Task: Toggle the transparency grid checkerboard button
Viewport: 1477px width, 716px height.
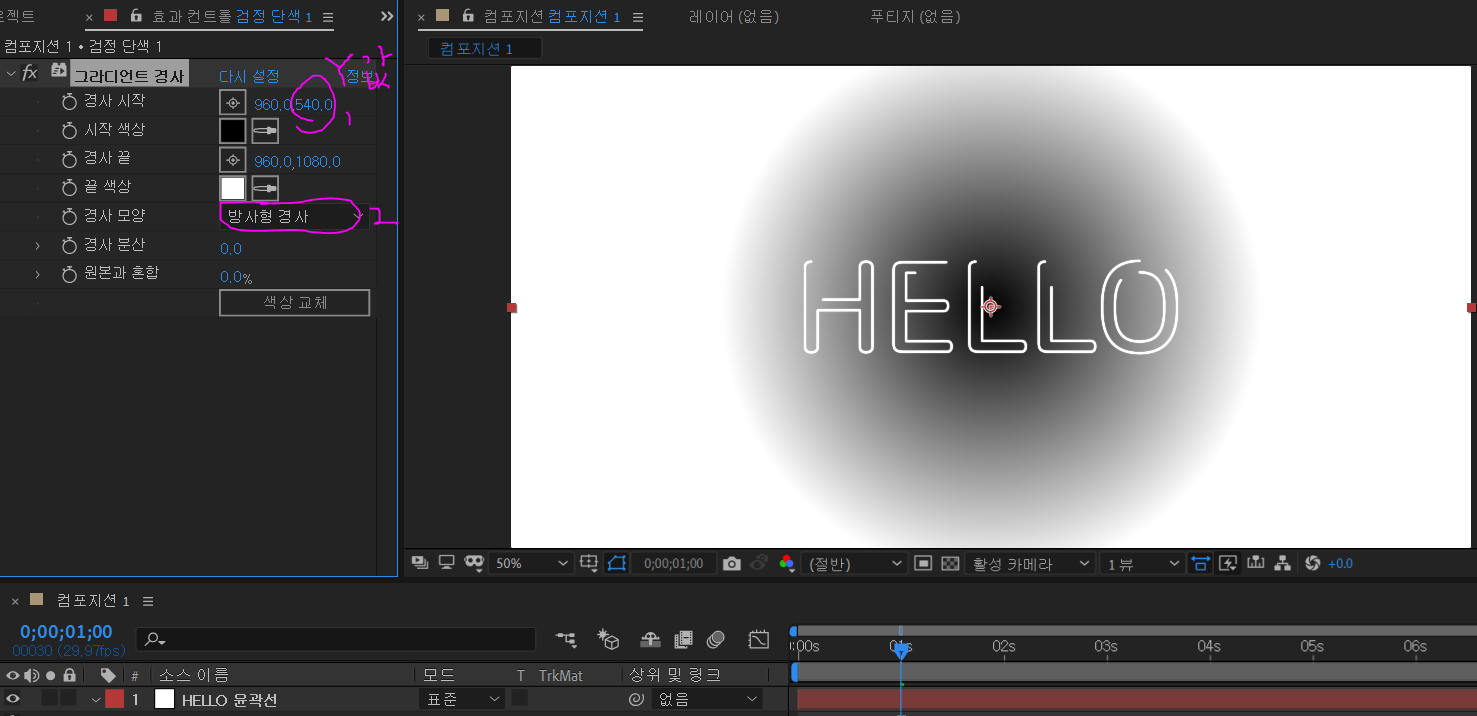Action: (x=951, y=564)
